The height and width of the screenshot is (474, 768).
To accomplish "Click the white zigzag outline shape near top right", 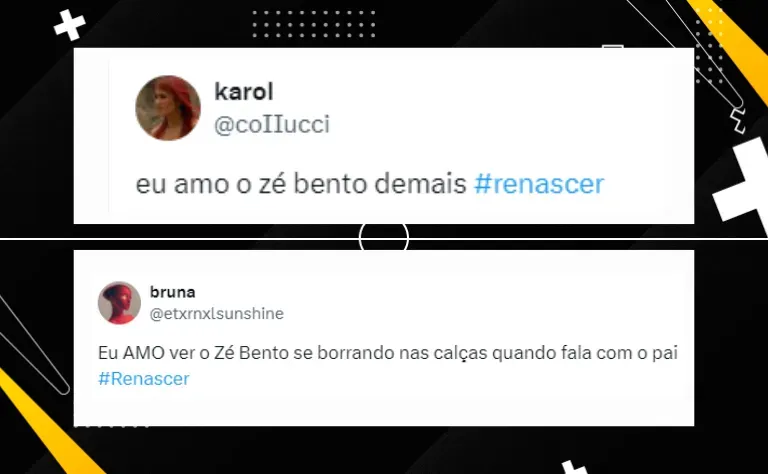I will click(x=738, y=120).
